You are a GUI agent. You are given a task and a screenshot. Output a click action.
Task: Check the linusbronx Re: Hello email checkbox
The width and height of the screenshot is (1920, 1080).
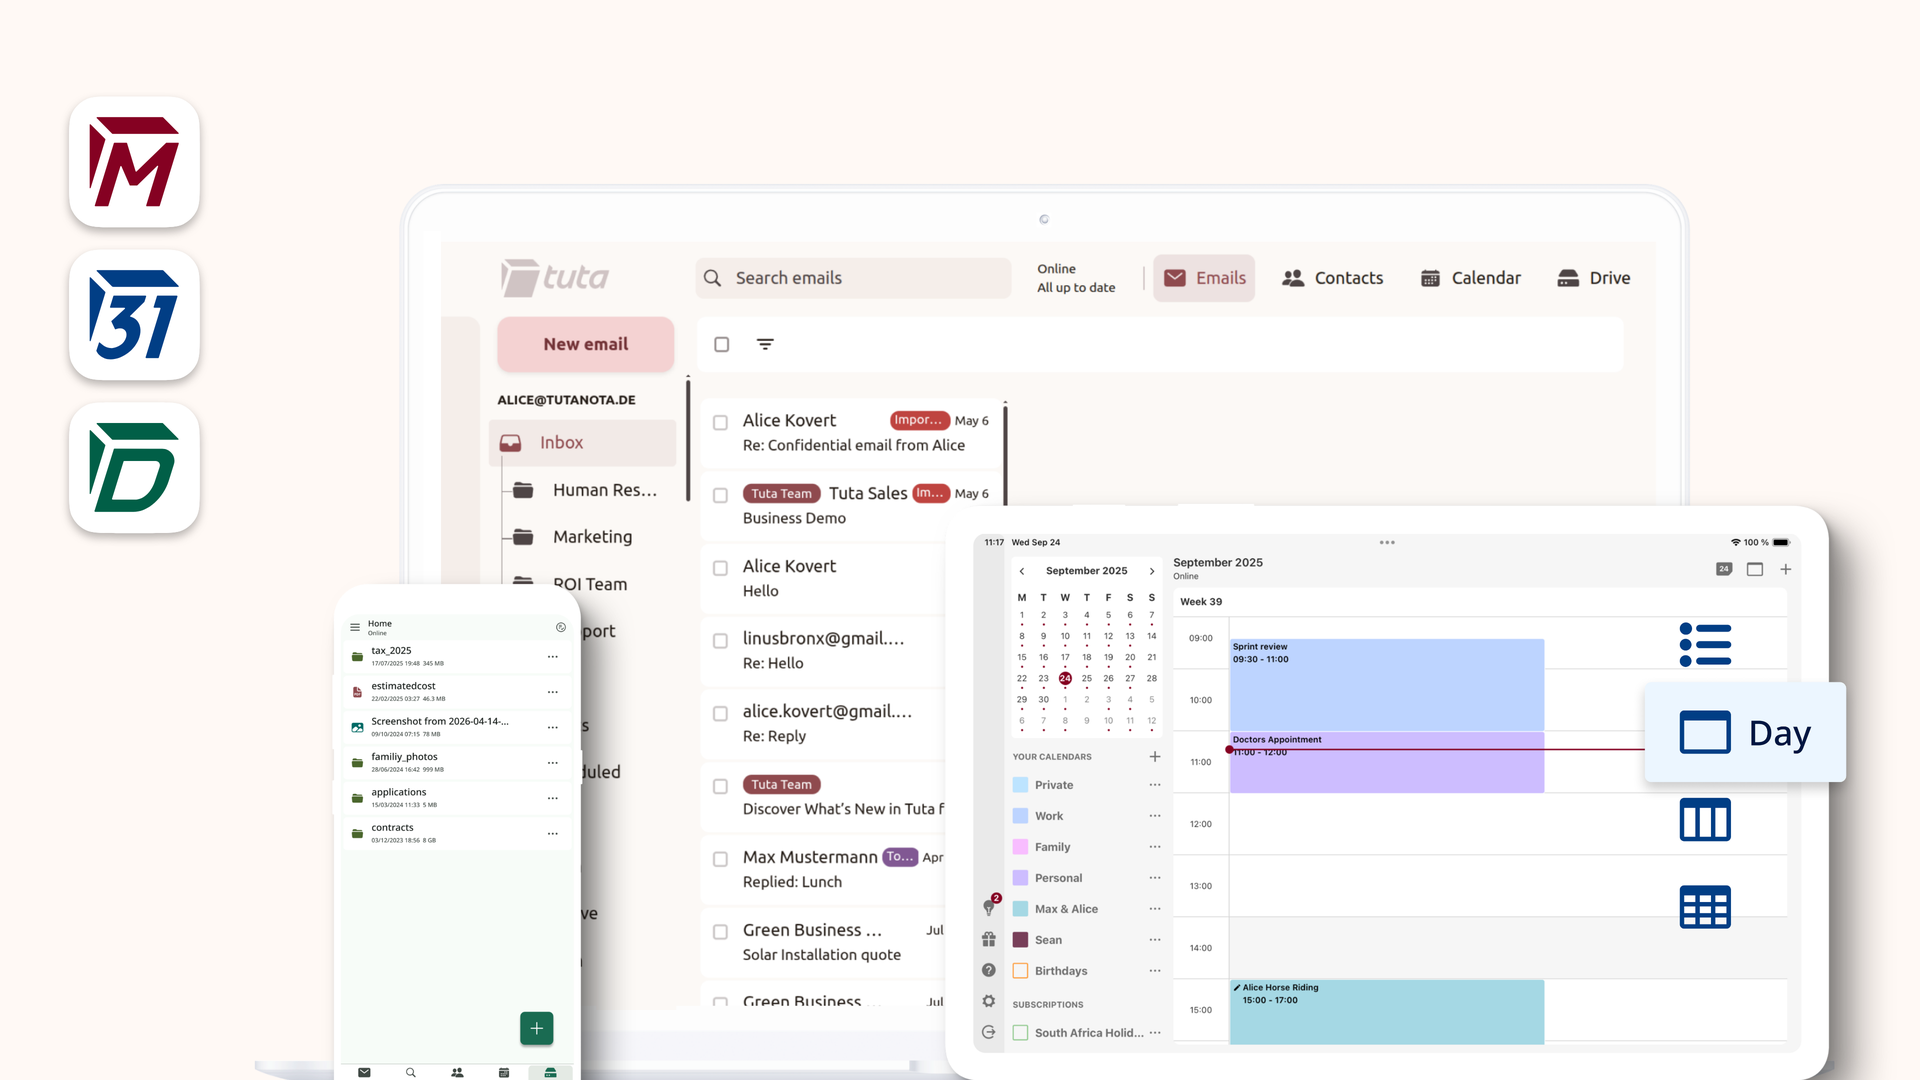coord(720,641)
